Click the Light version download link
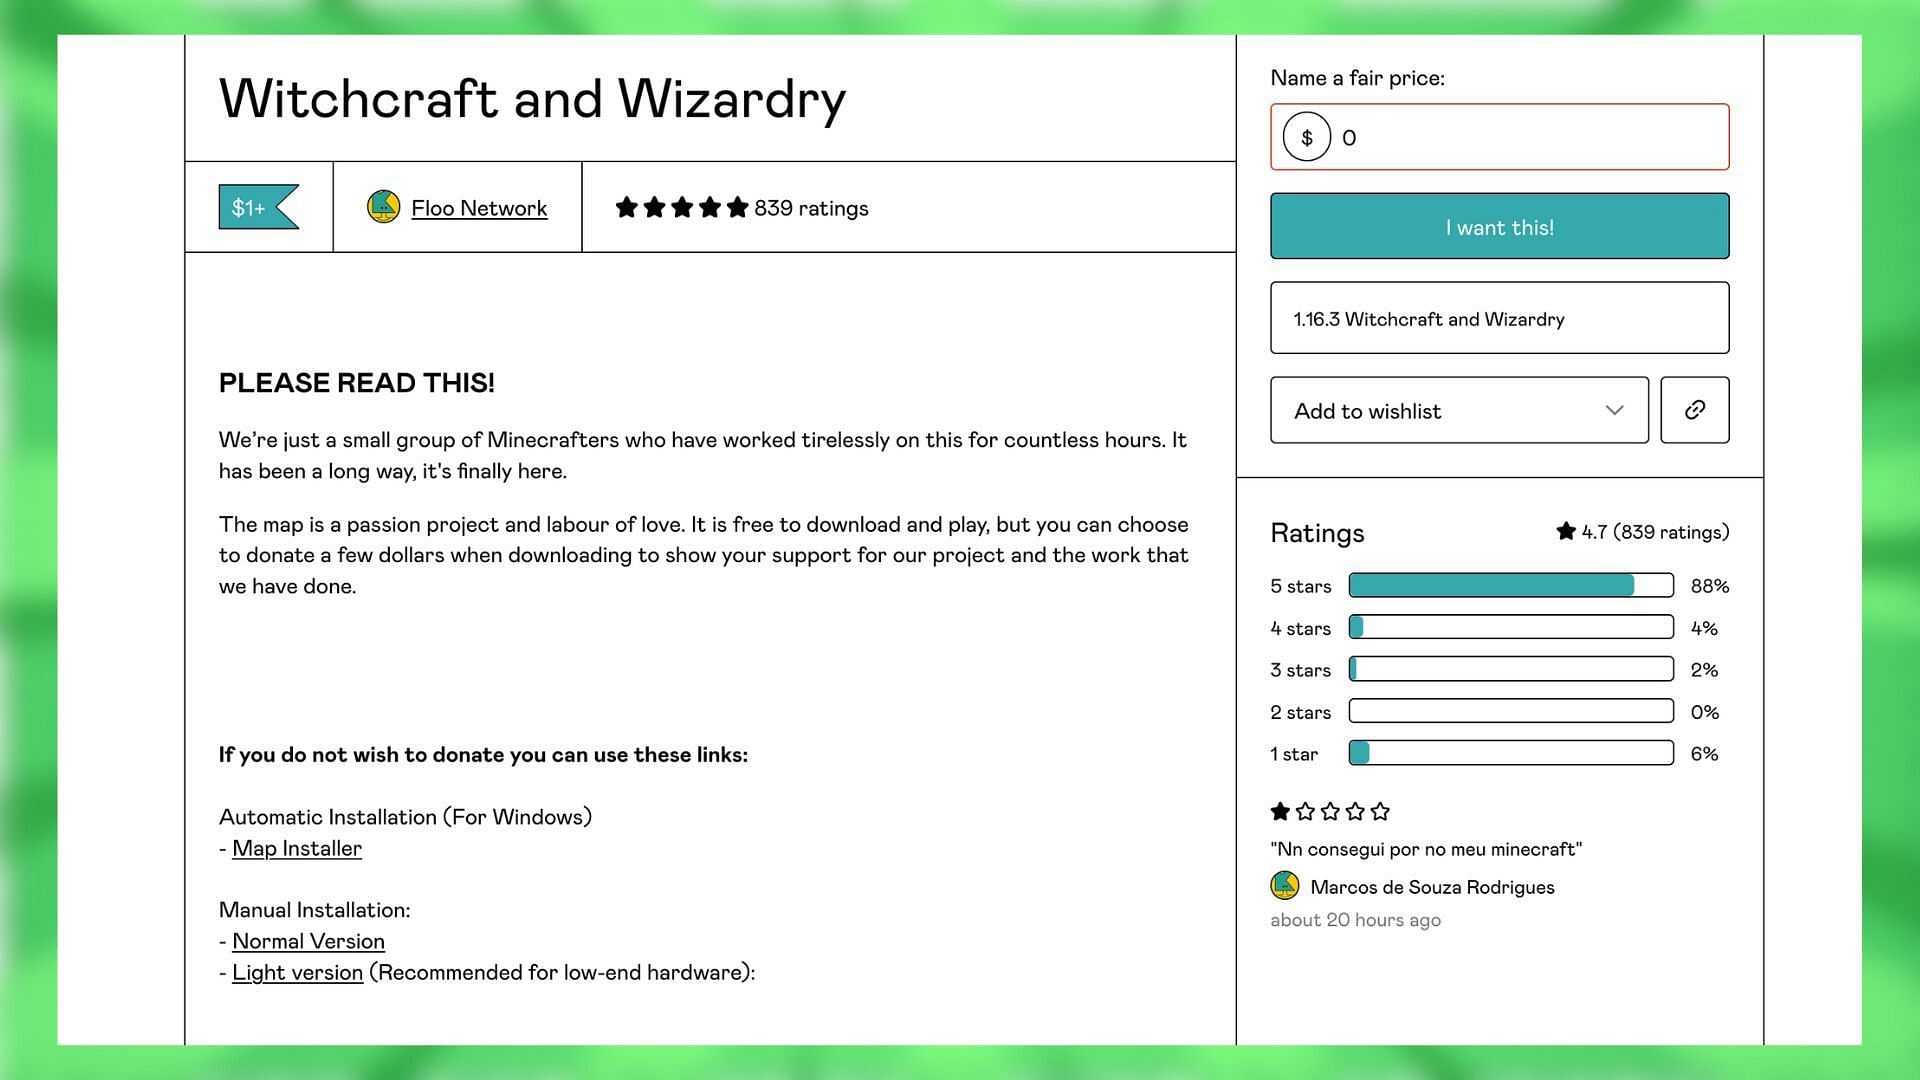Screen dimensions: 1920x1080 coord(297,972)
